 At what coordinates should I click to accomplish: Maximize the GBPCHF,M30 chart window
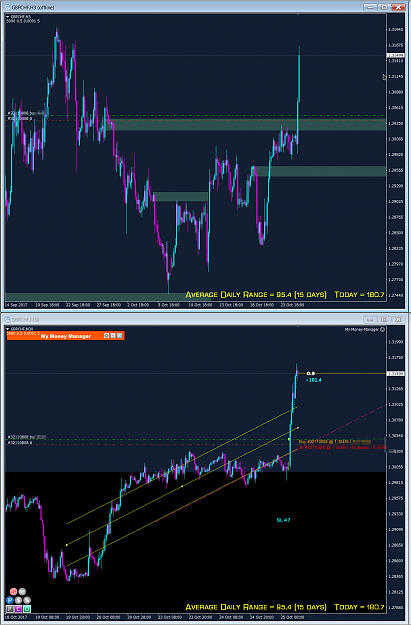coord(384,319)
